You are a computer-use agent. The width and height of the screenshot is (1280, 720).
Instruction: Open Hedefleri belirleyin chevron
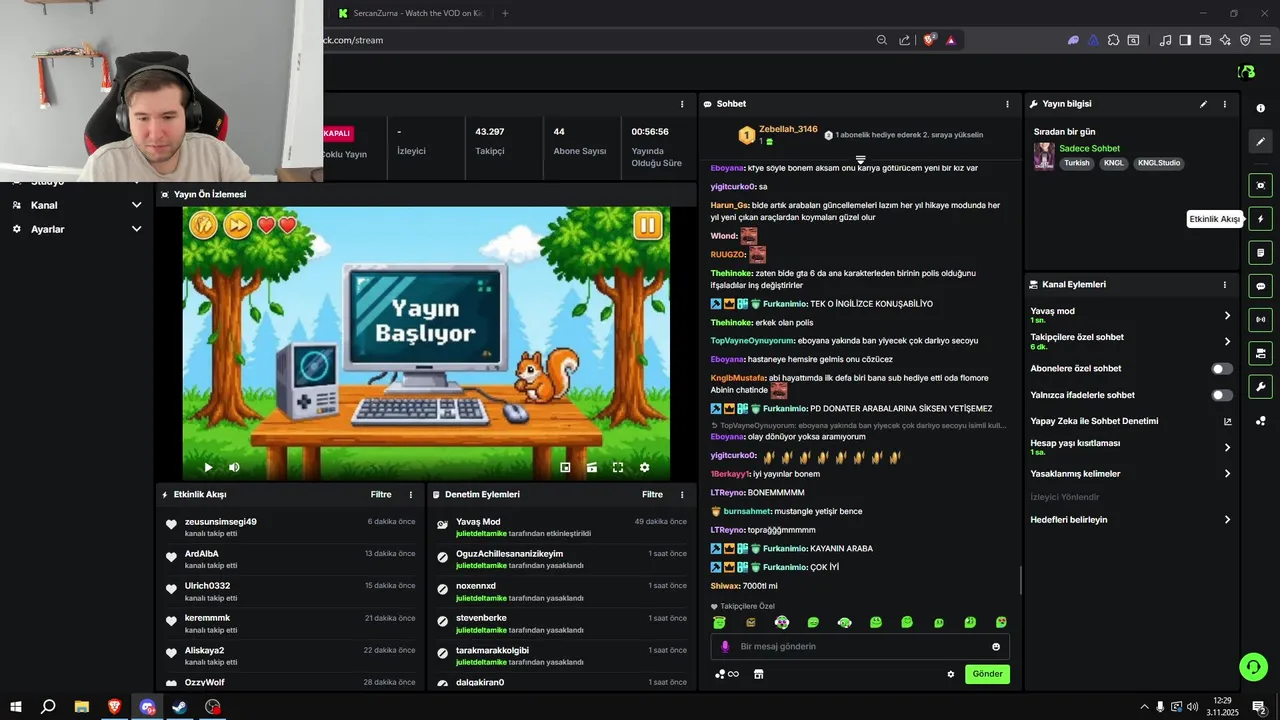(x=1227, y=520)
